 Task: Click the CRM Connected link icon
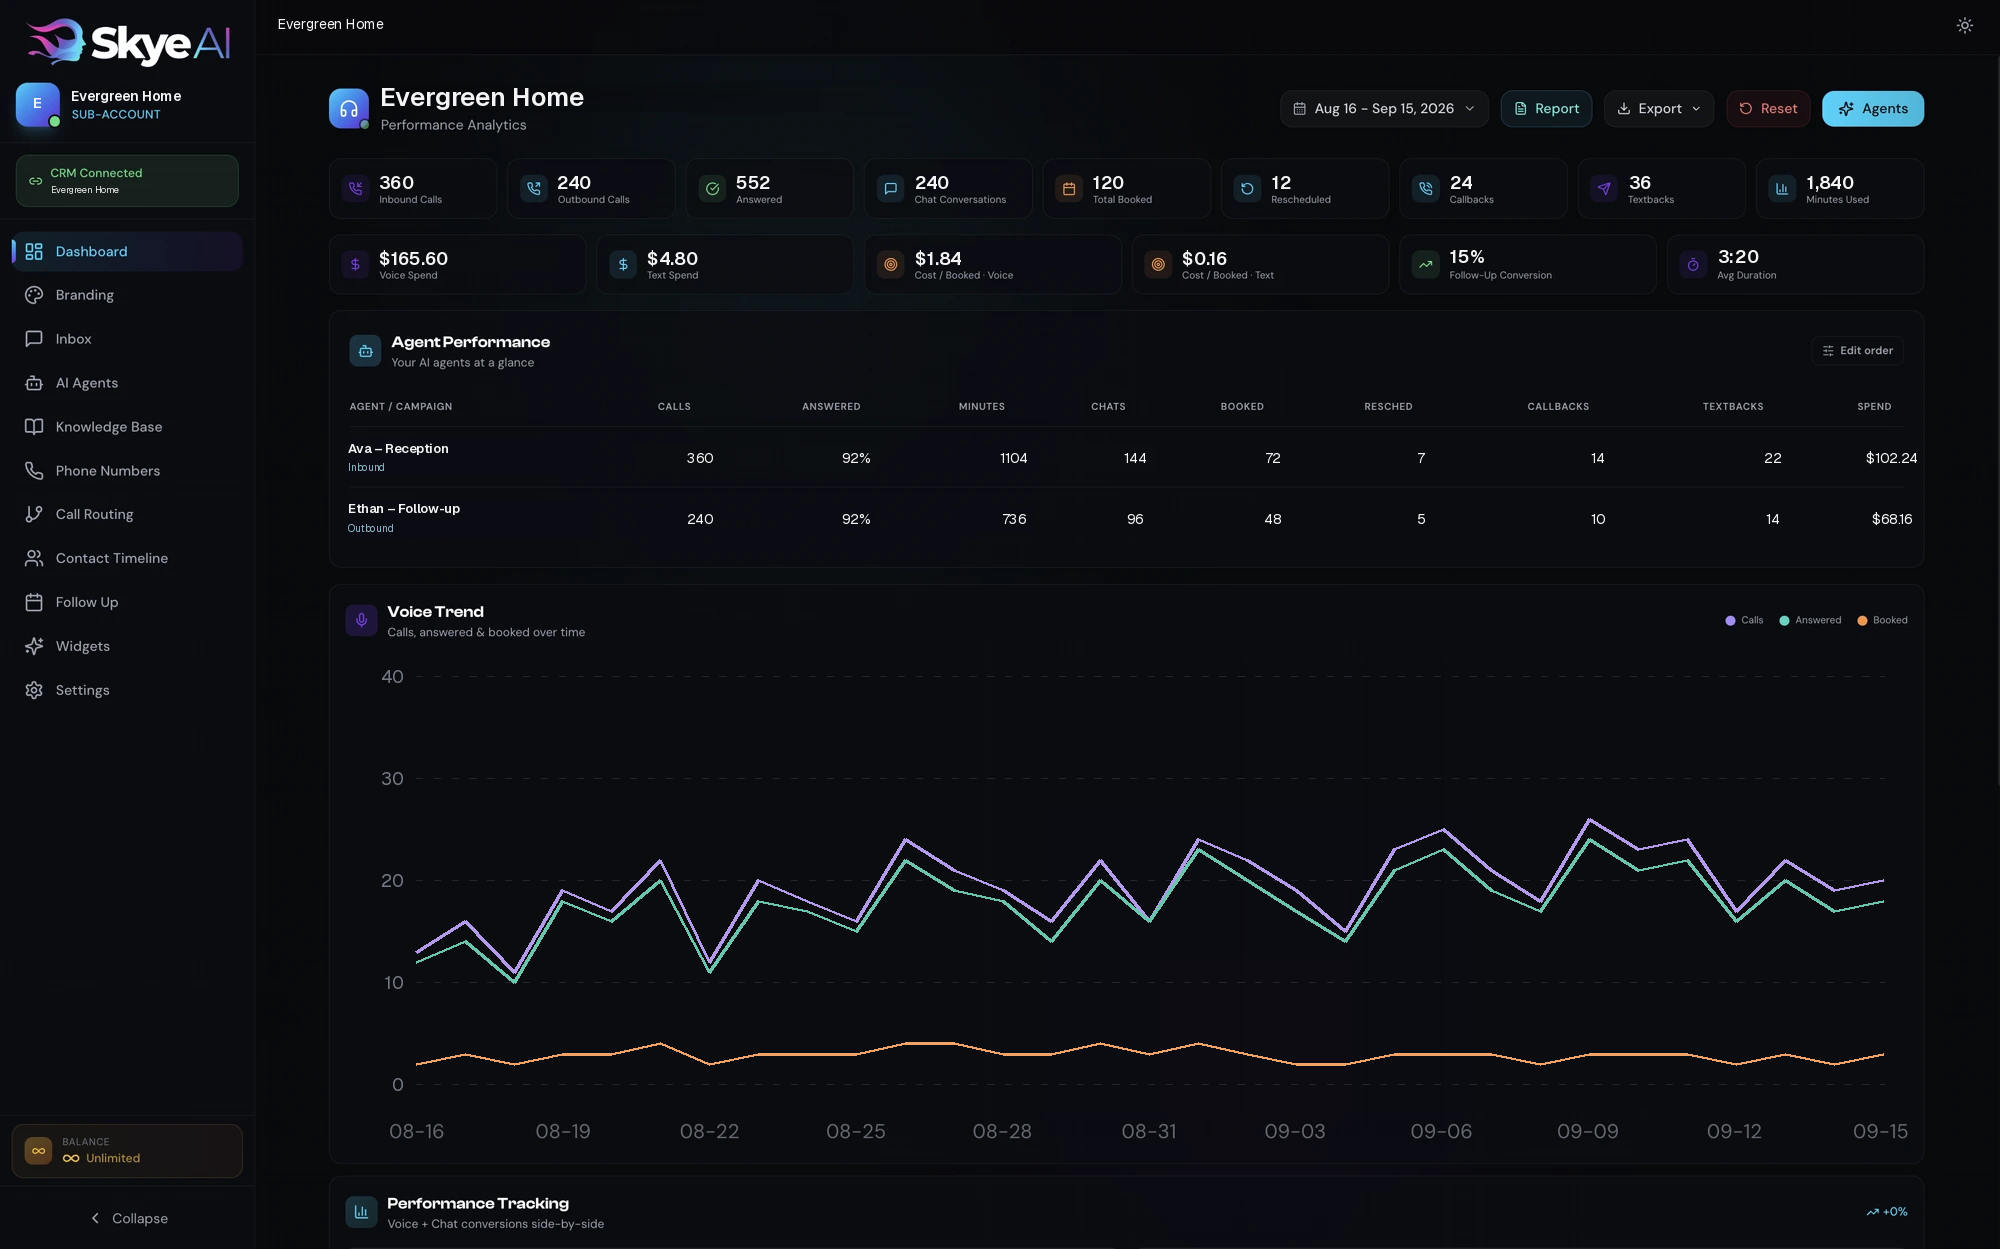[x=35, y=181]
